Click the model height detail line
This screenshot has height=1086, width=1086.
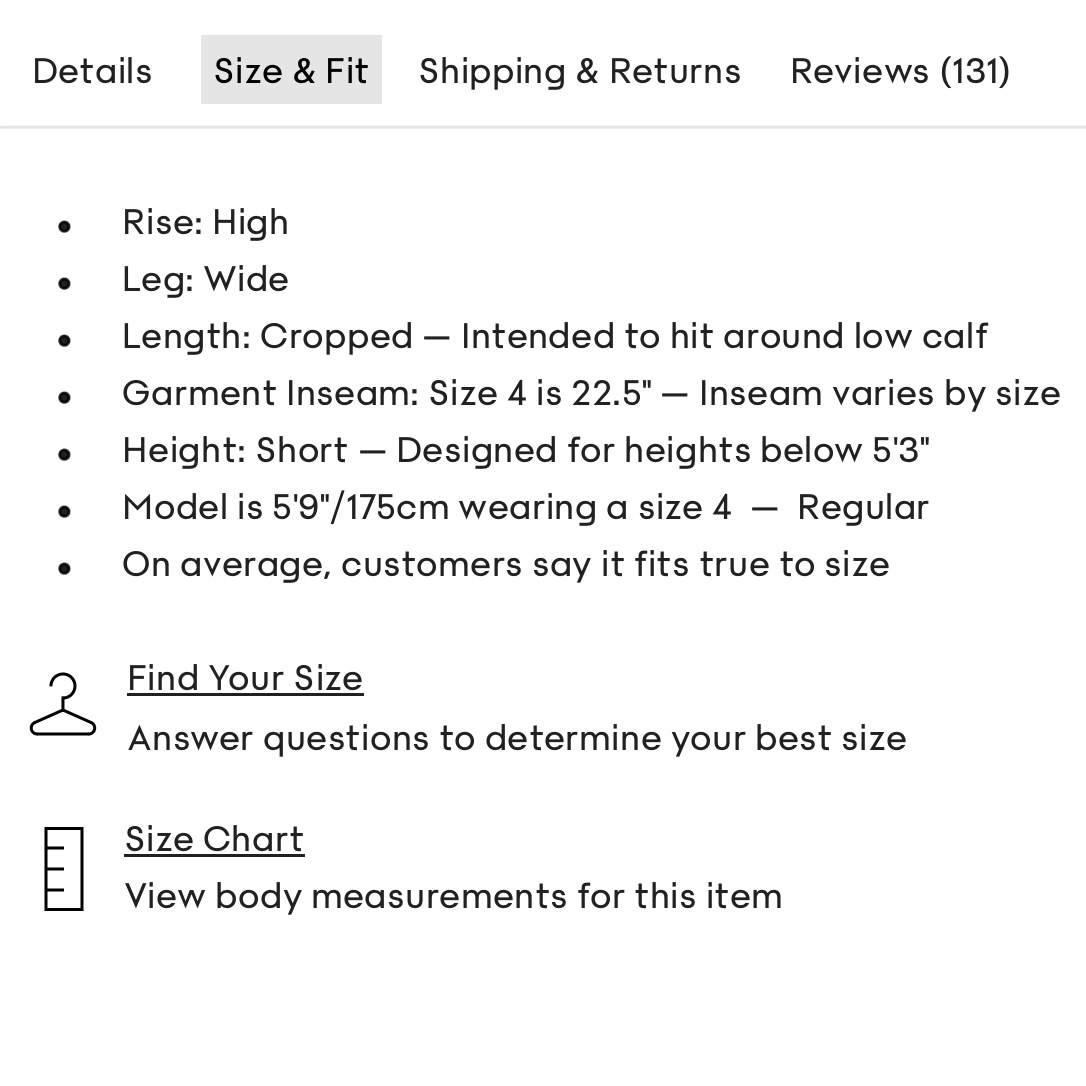click(x=525, y=507)
